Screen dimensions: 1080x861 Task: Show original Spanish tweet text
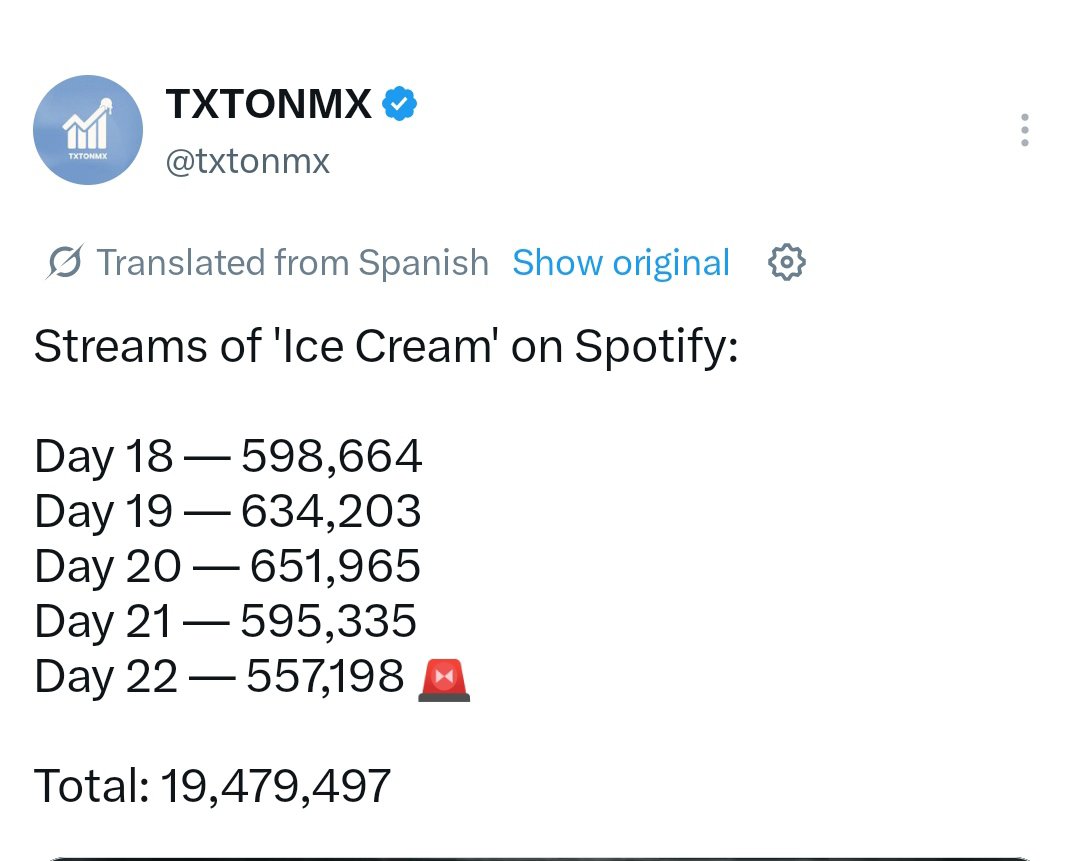(621, 262)
